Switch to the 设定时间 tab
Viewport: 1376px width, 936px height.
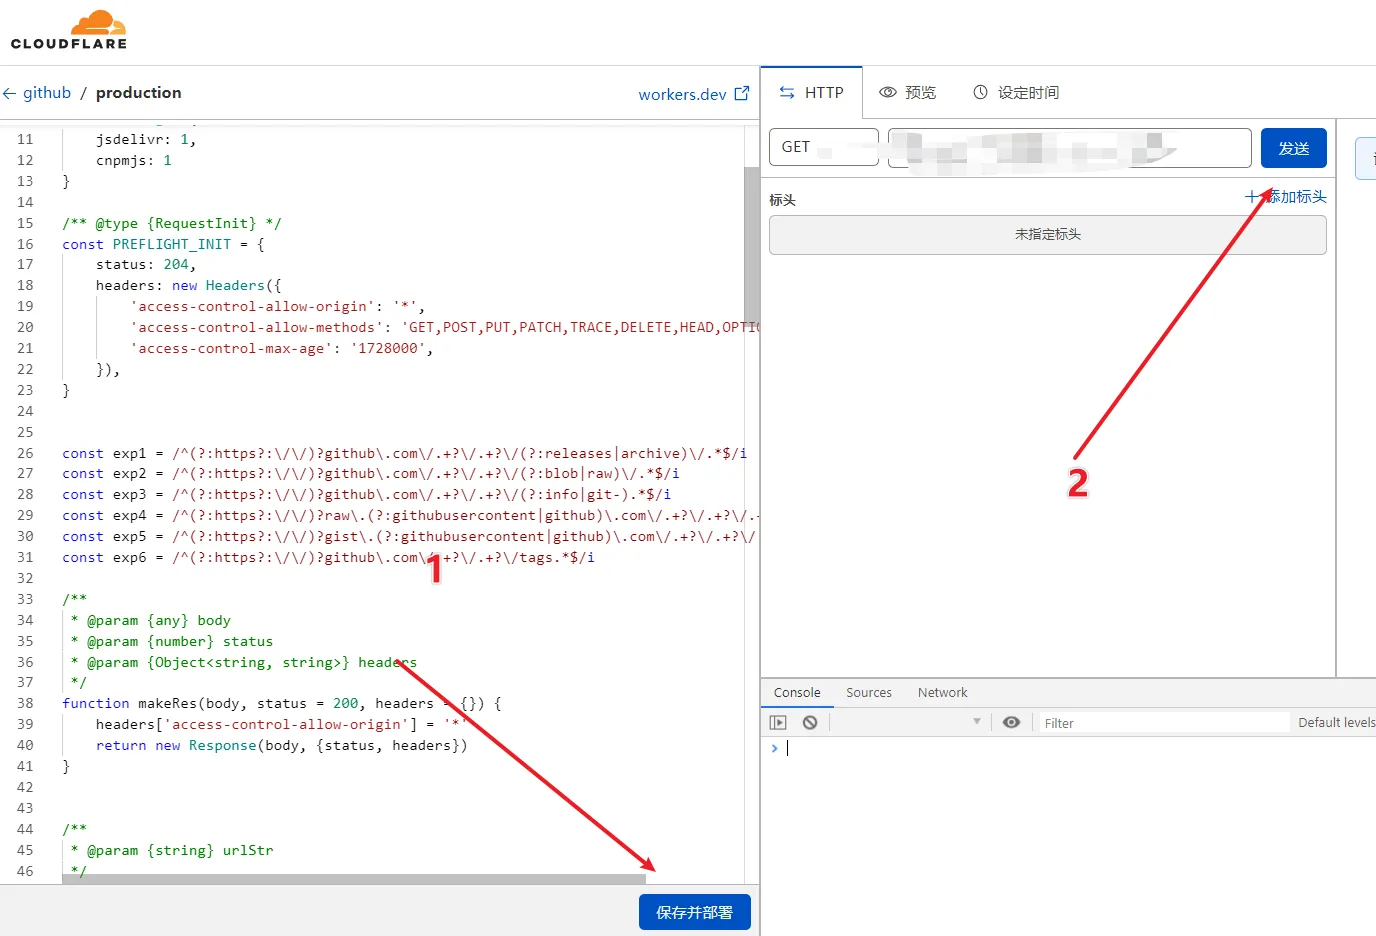pyautogui.click(x=1016, y=92)
